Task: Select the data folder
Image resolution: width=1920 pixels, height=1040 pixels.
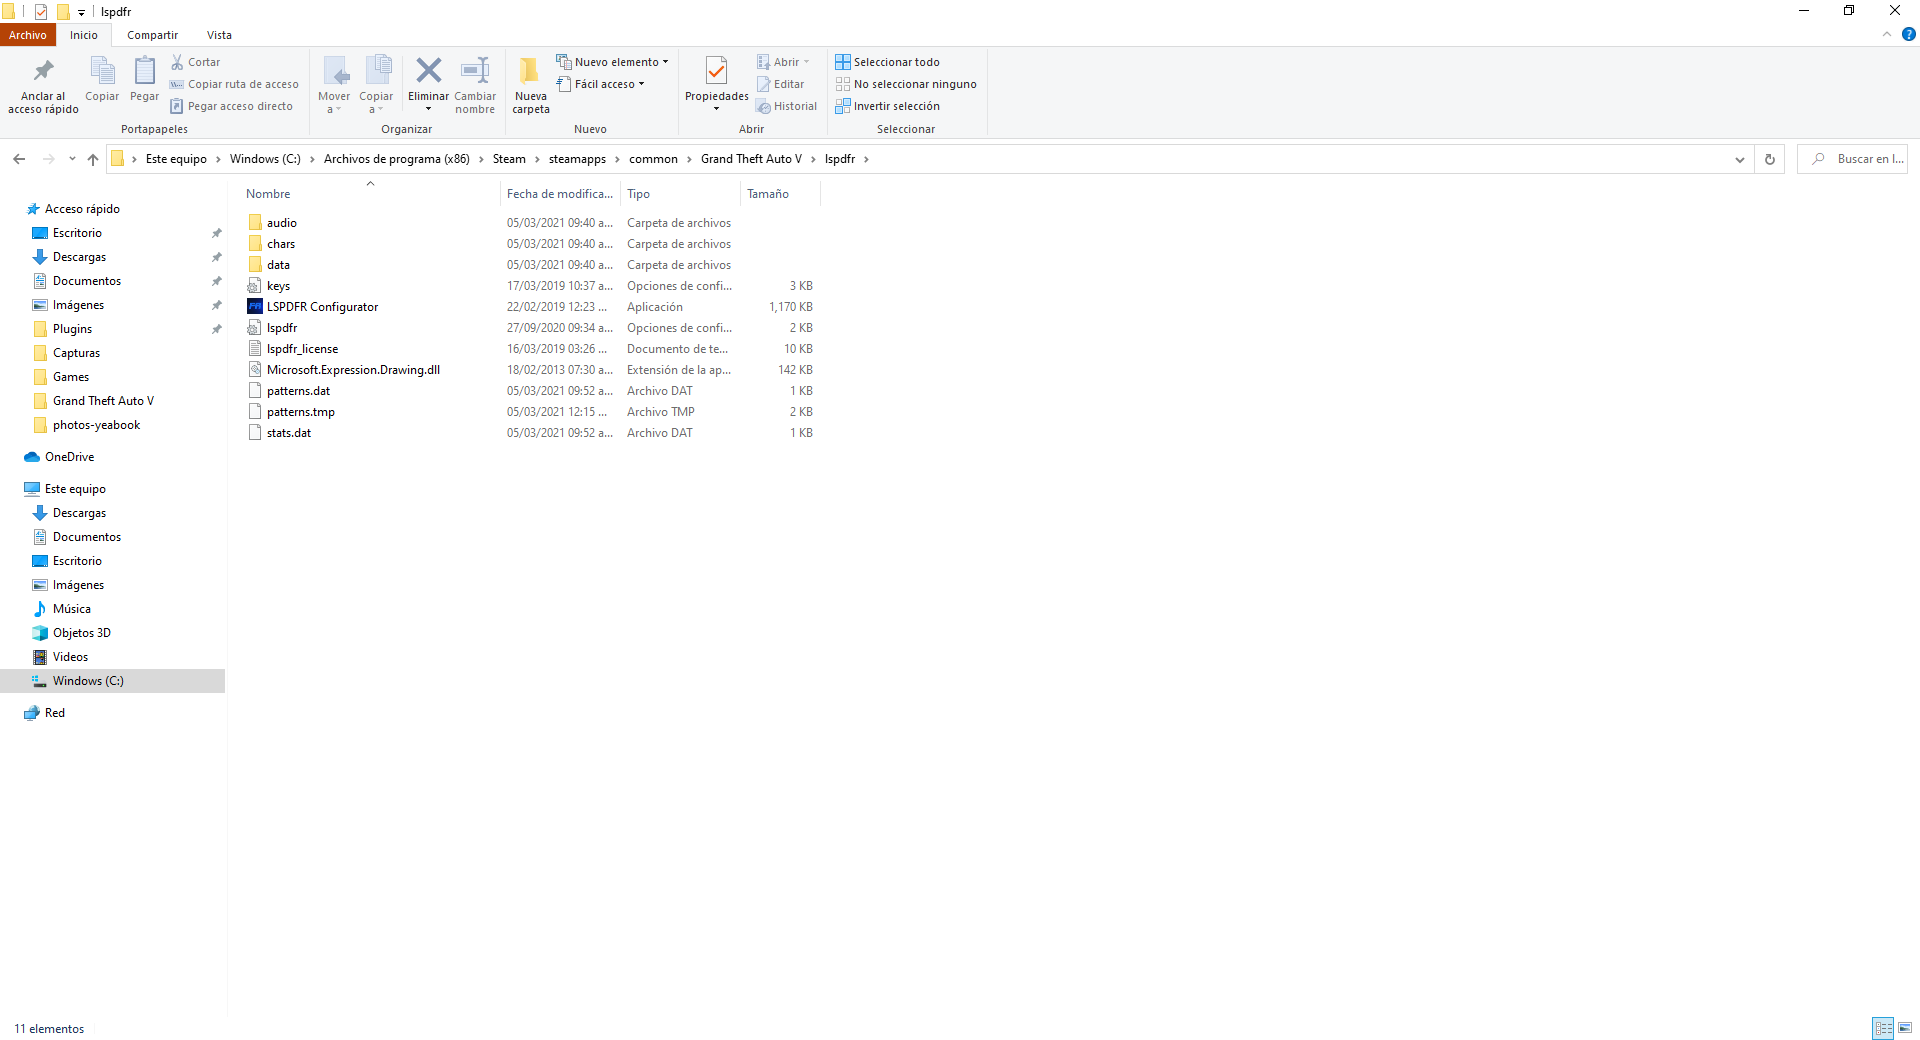Action: coord(278,265)
